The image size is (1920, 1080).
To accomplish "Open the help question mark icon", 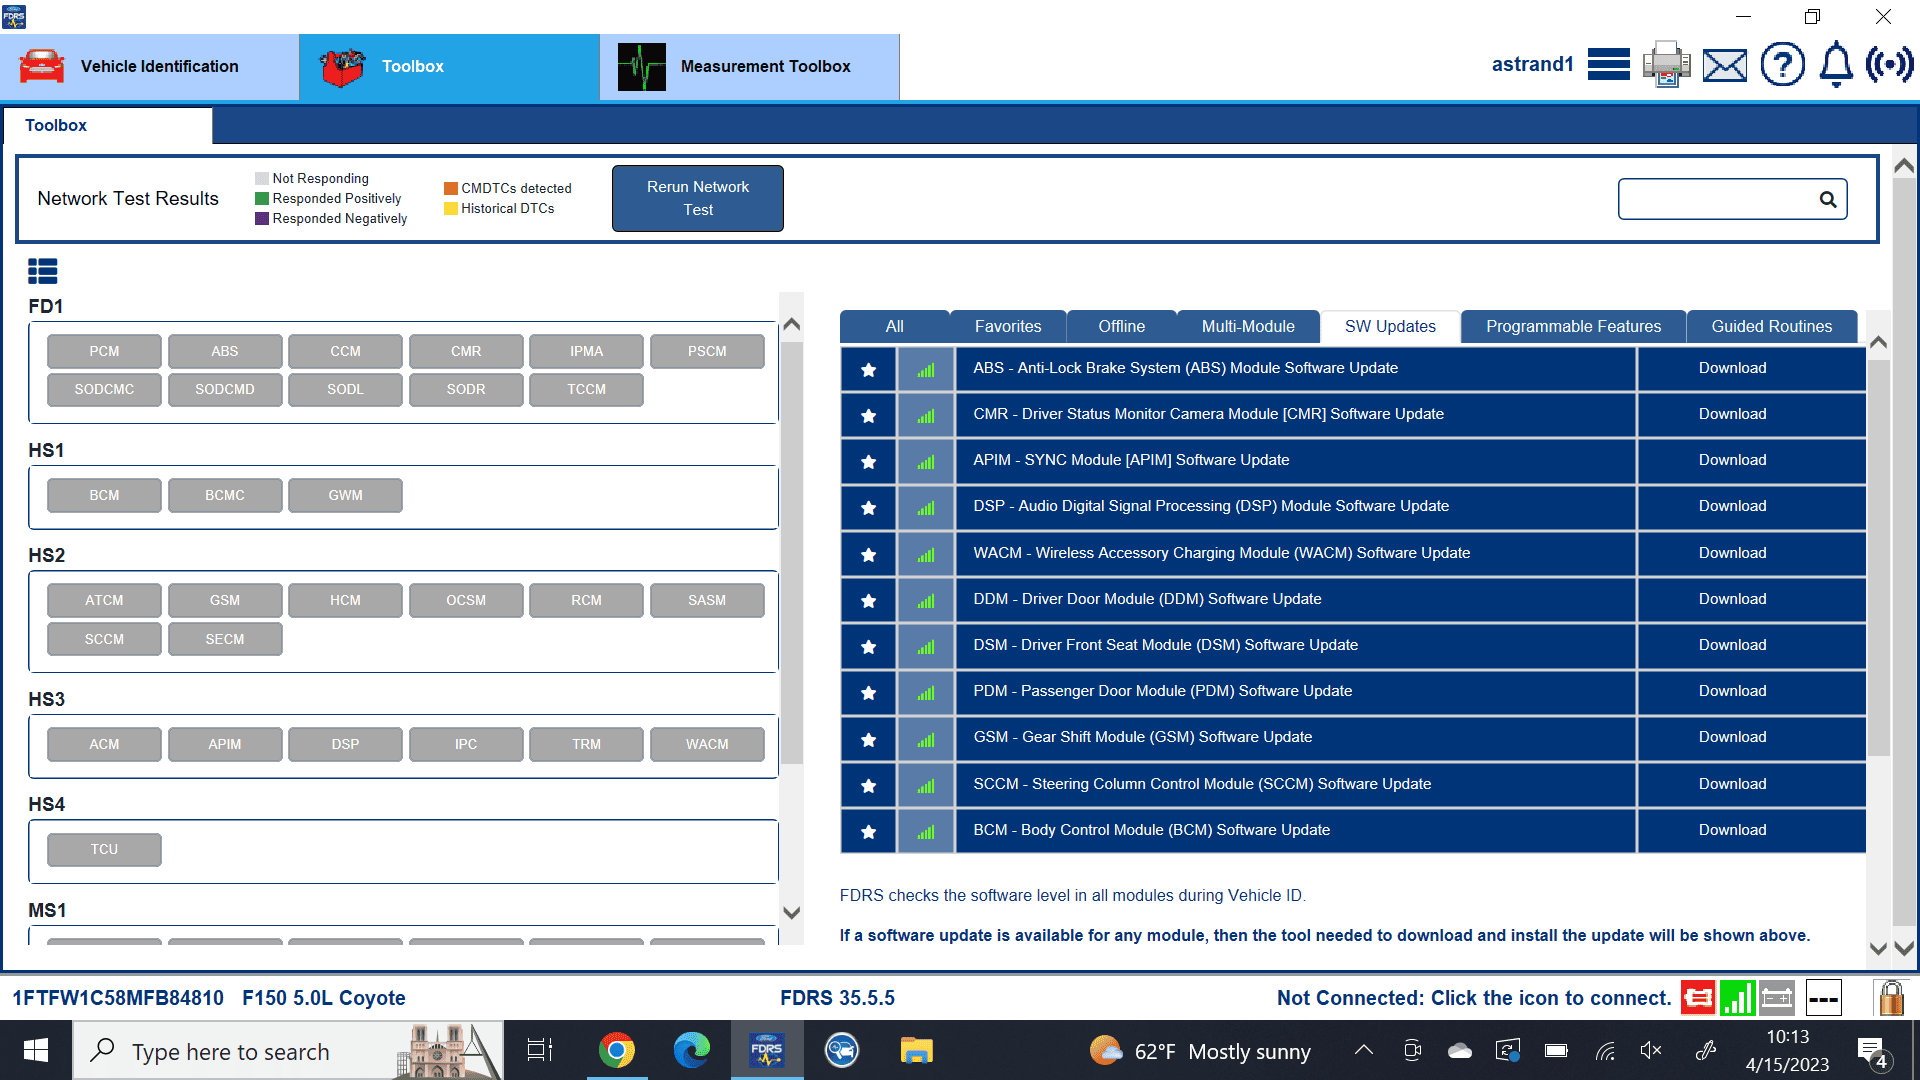I will tap(1782, 65).
